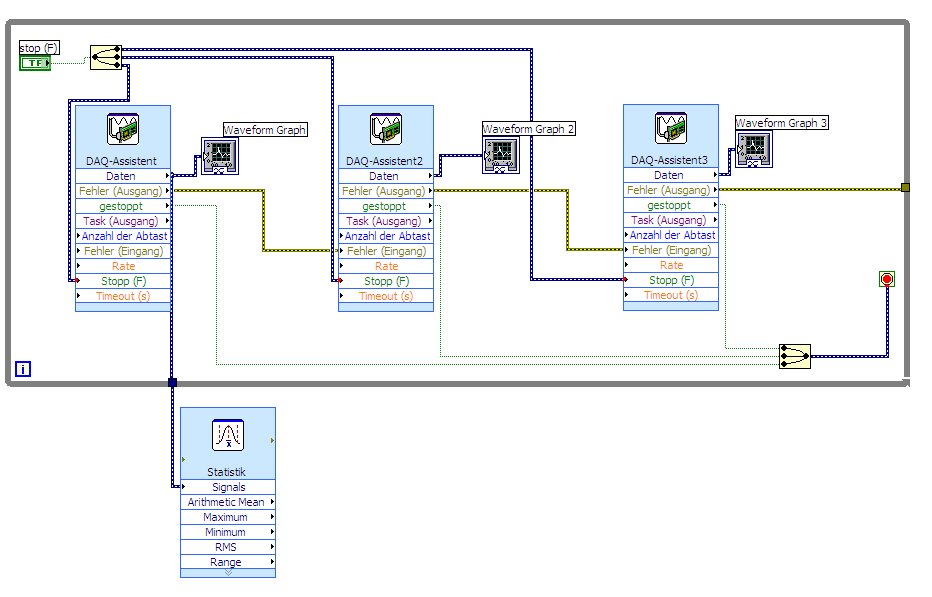The width and height of the screenshot is (932, 597).
Task: Select Stopp (F) input of DAQ-Assistent2
Action: click(386, 281)
